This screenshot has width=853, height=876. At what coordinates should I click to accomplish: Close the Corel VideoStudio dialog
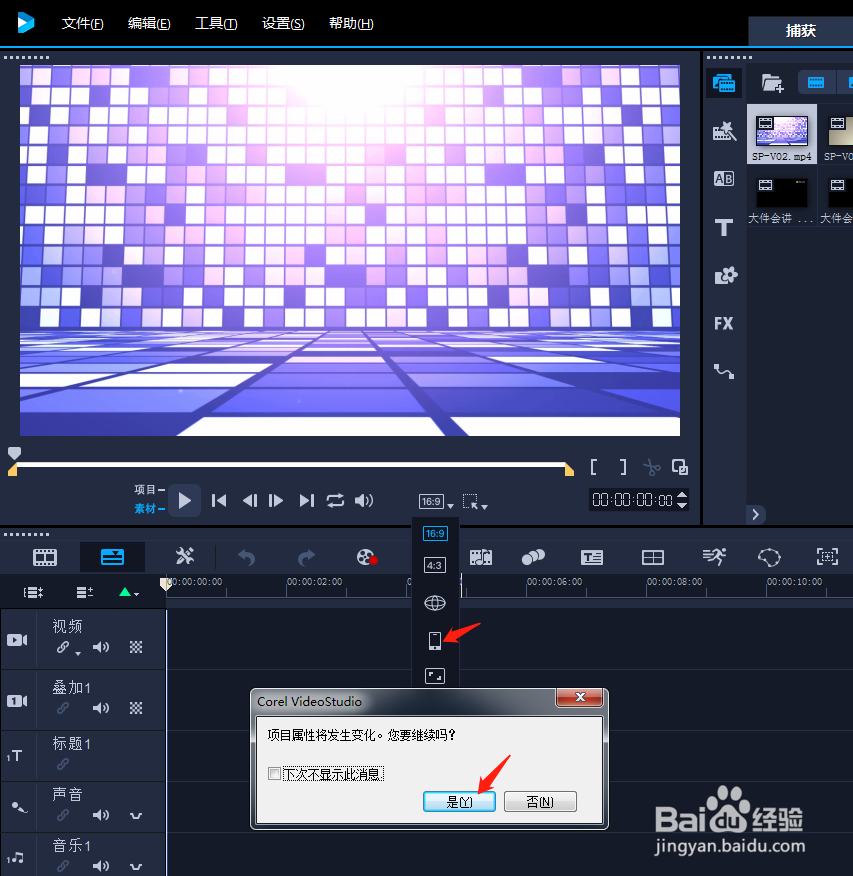580,697
